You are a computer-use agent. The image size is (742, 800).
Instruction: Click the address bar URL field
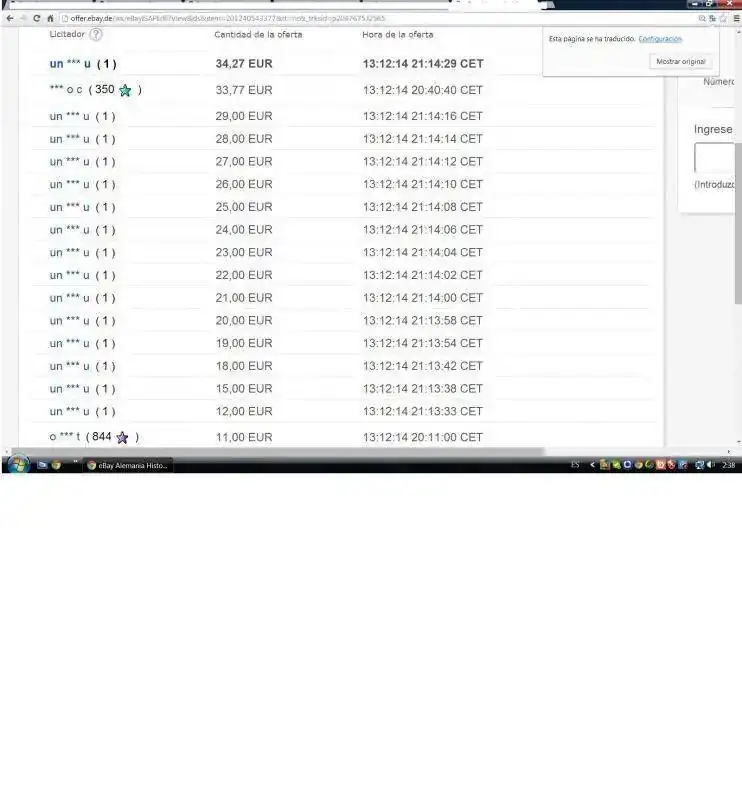tap(300, 18)
